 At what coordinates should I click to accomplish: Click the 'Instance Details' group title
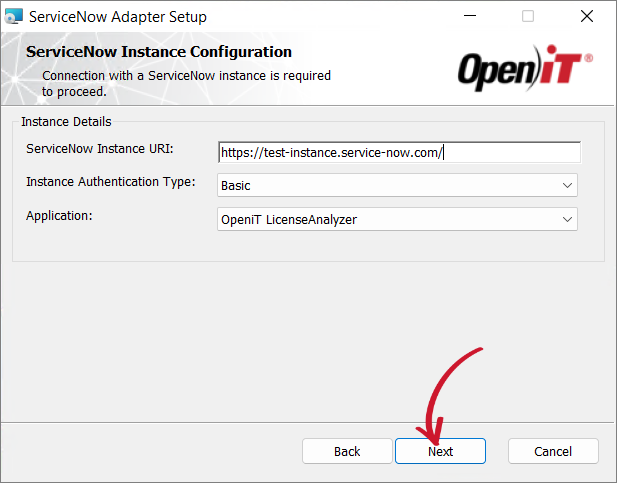66,122
